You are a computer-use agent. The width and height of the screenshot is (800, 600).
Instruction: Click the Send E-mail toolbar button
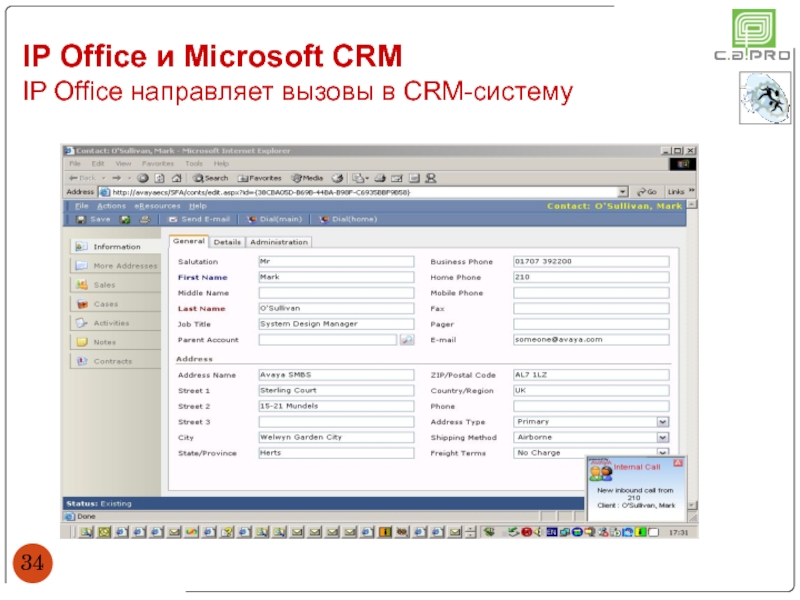pyautogui.click(x=199, y=219)
